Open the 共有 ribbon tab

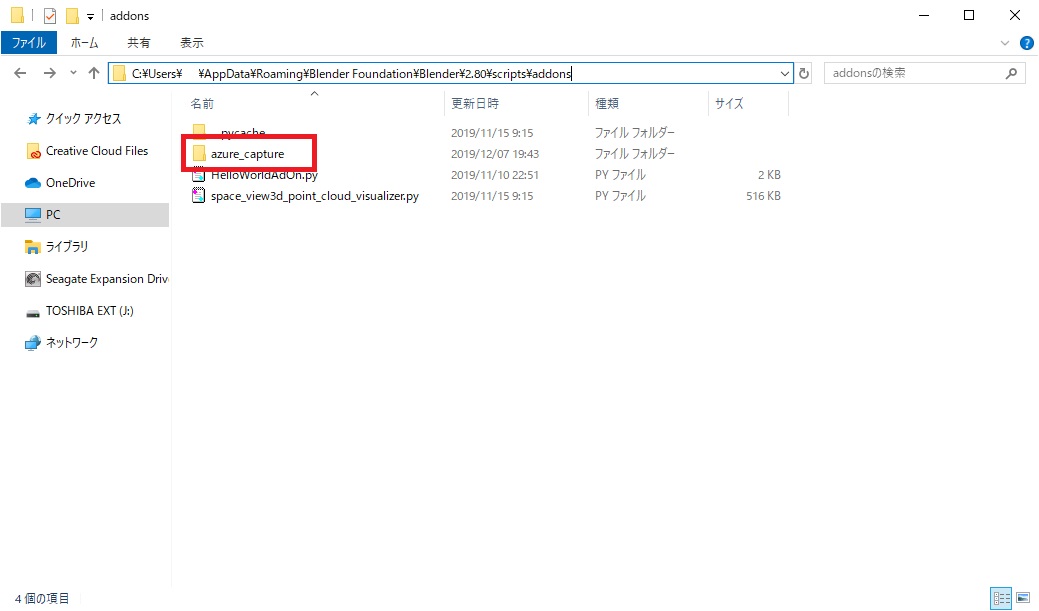[138, 42]
